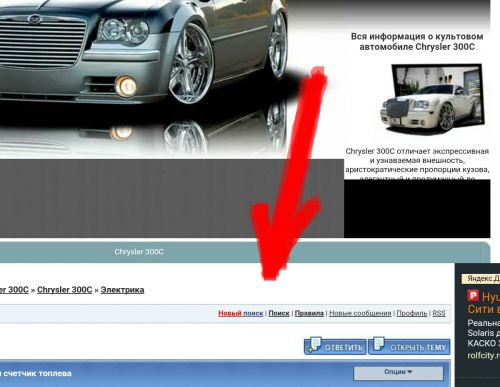500x387 pixels.
Task: Select the Chrysler 300C teal header tab
Action: [x=139, y=252]
